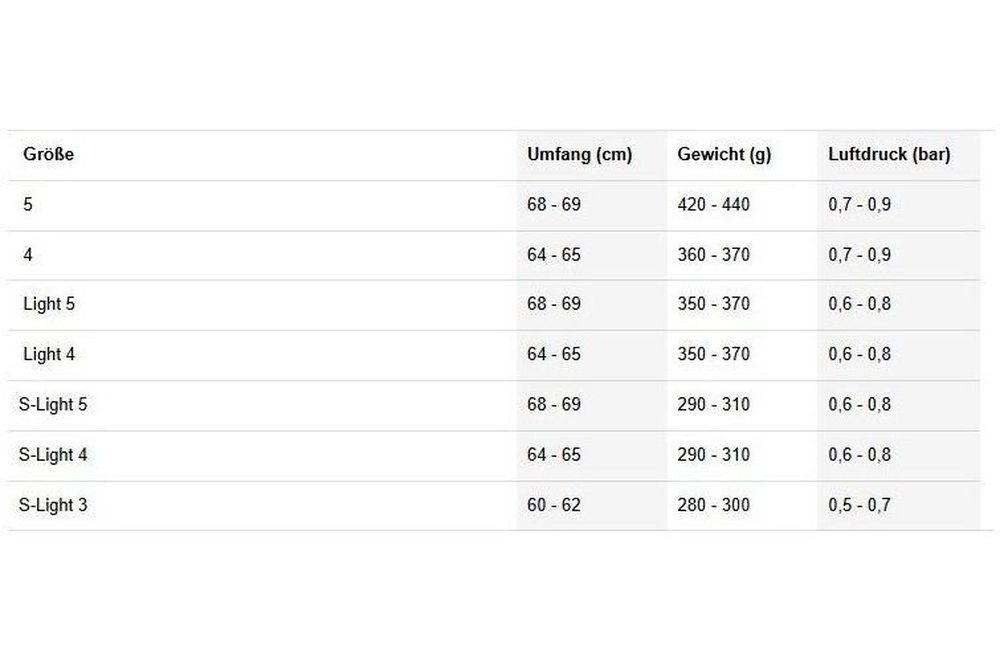The height and width of the screenshot is (662, 1000).
Task: Select the 360 - 370 weight cell
Action: (713, 255)
